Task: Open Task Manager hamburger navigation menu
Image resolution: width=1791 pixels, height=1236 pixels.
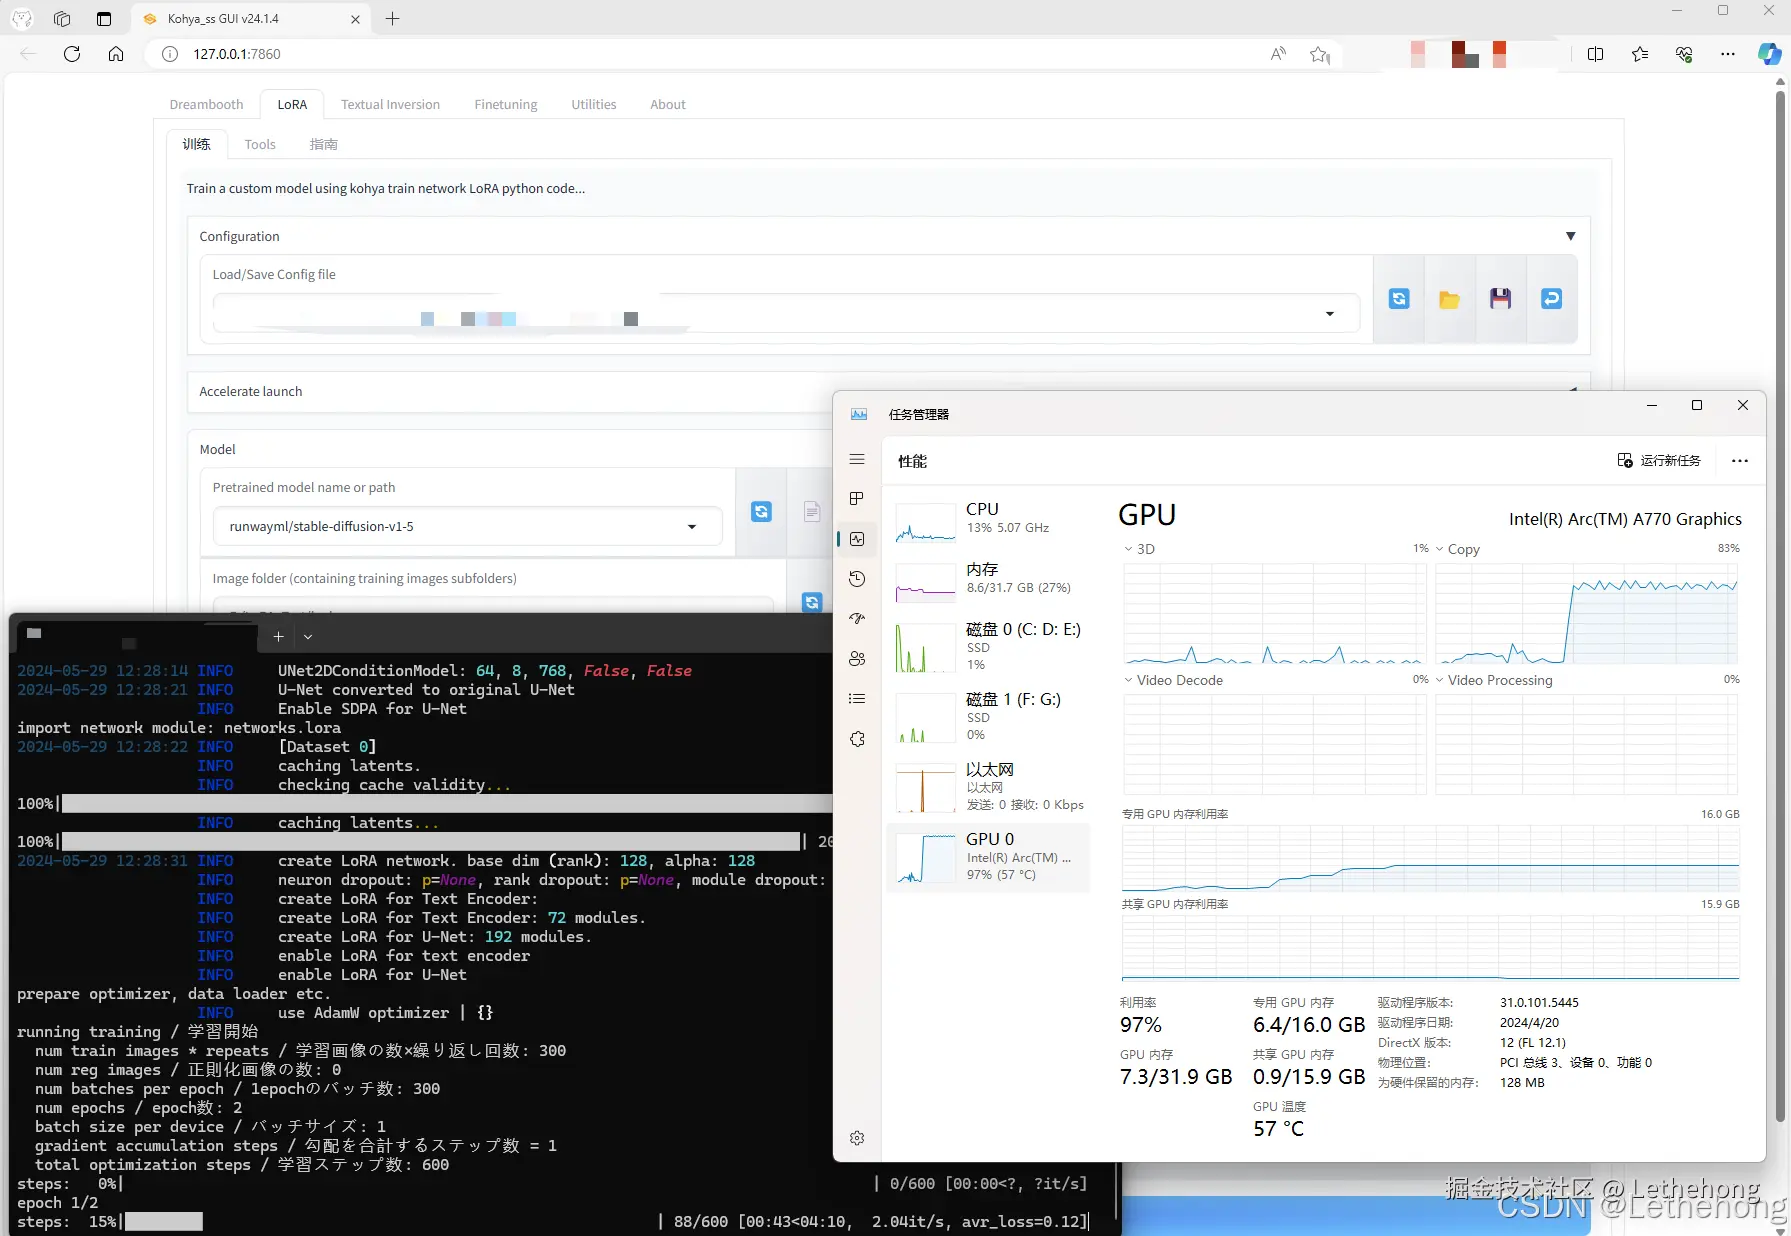Action: (x=857, y=459)
